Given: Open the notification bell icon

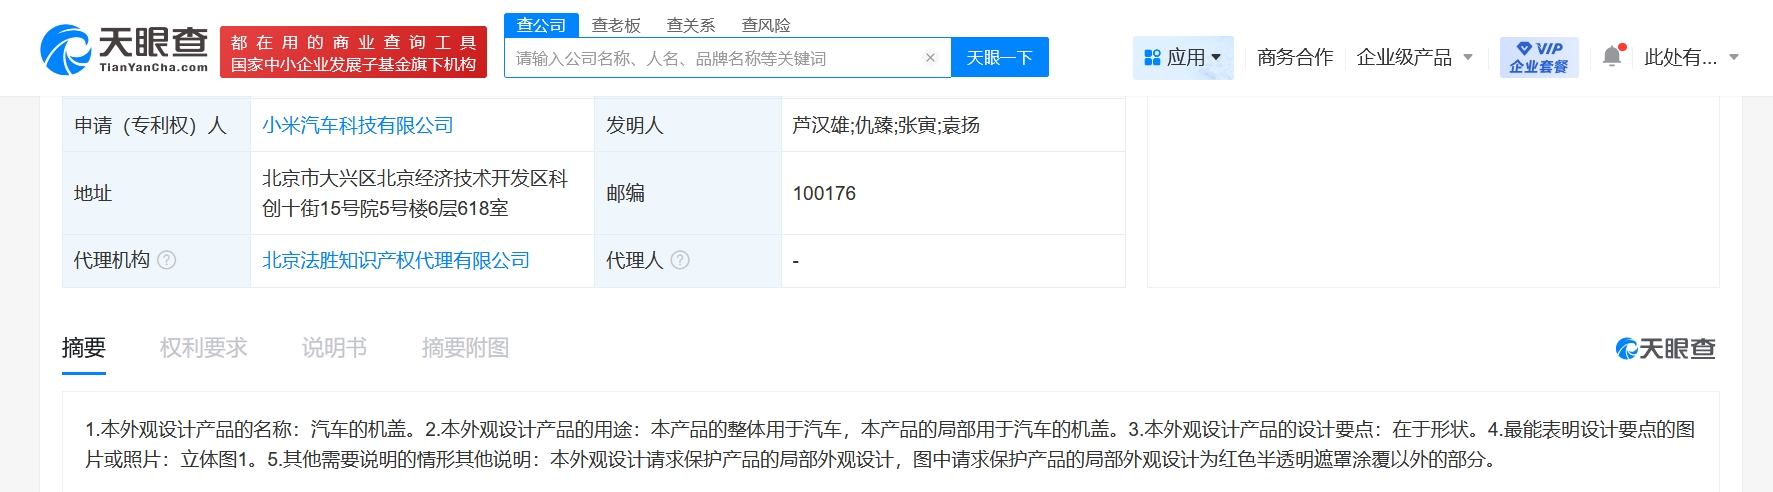Looking at the screenshot, I should tap(1612, 57).
